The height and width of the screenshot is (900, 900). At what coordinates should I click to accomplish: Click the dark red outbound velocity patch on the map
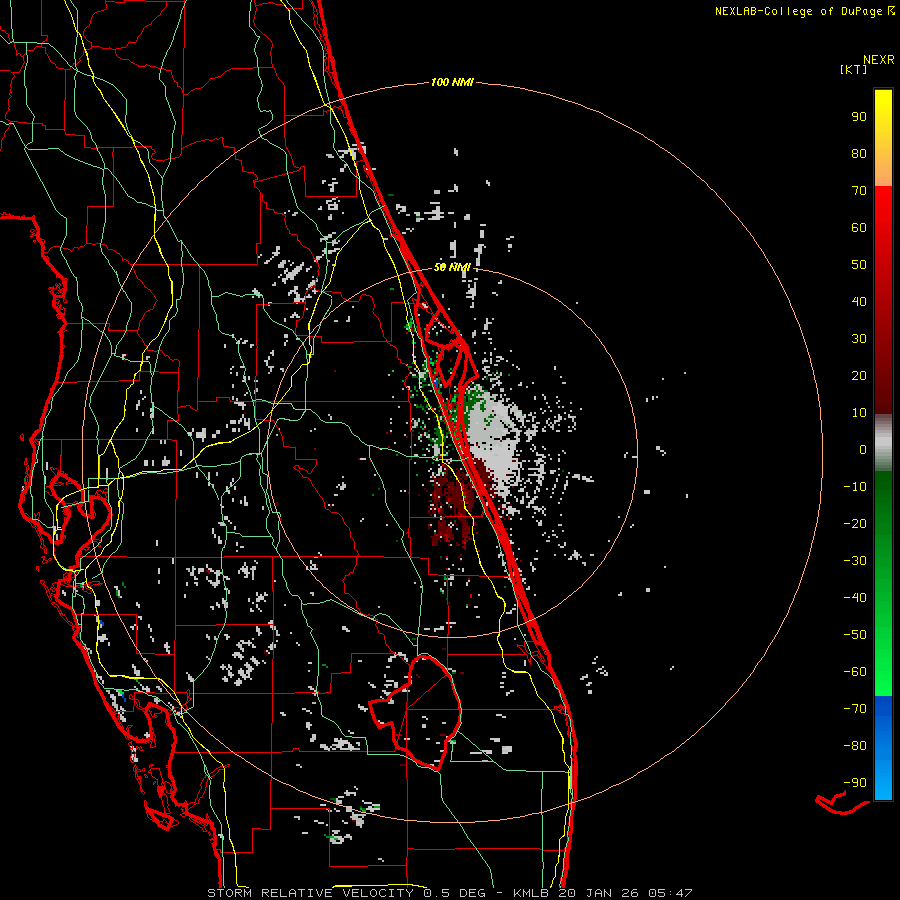coord(453,505)
